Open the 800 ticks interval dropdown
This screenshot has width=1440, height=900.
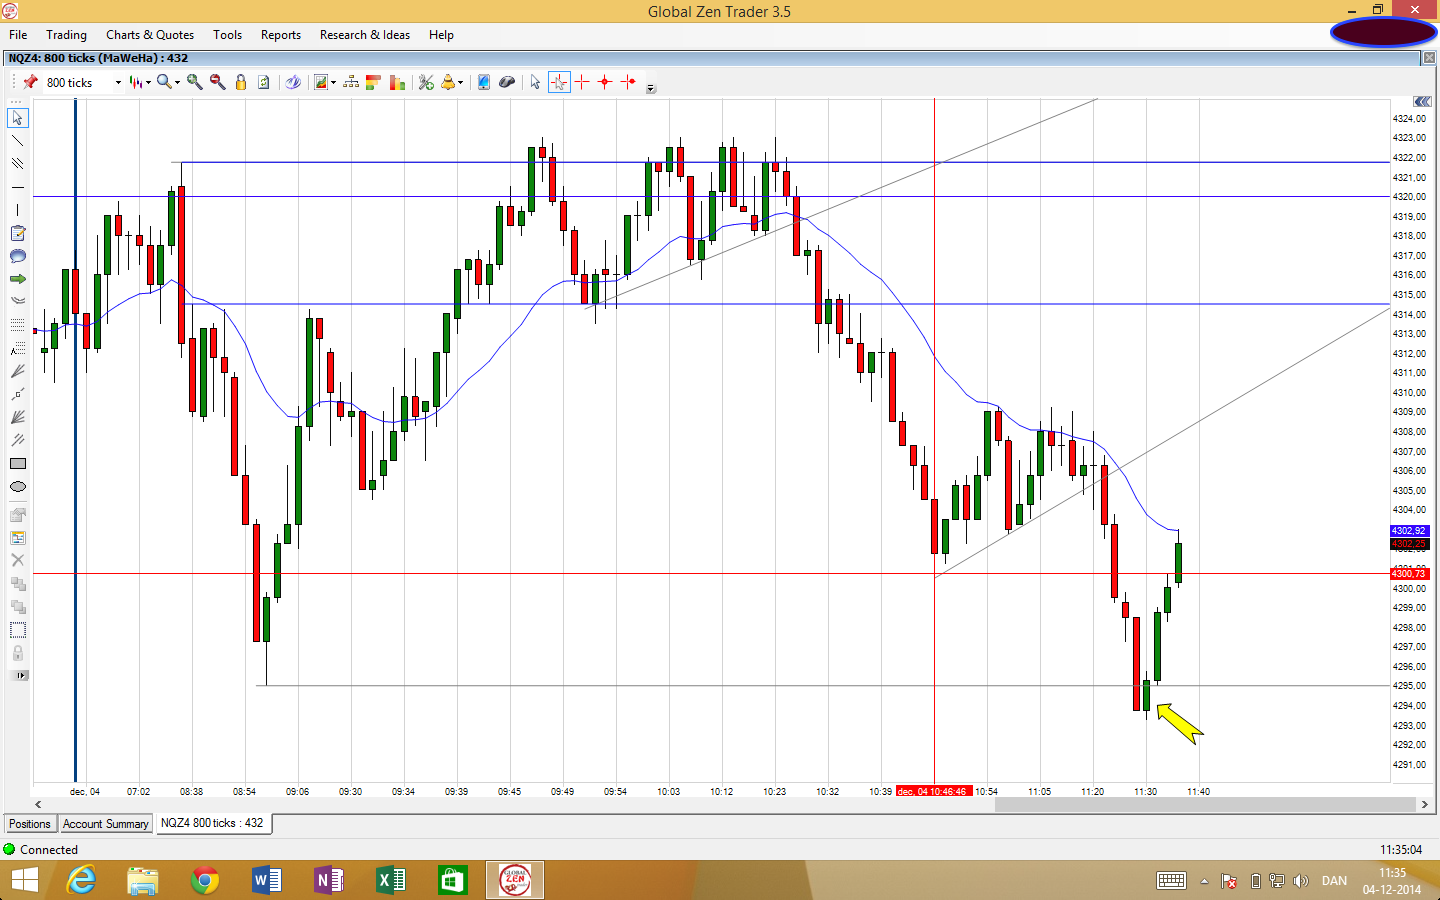click(x=118, y=83)
